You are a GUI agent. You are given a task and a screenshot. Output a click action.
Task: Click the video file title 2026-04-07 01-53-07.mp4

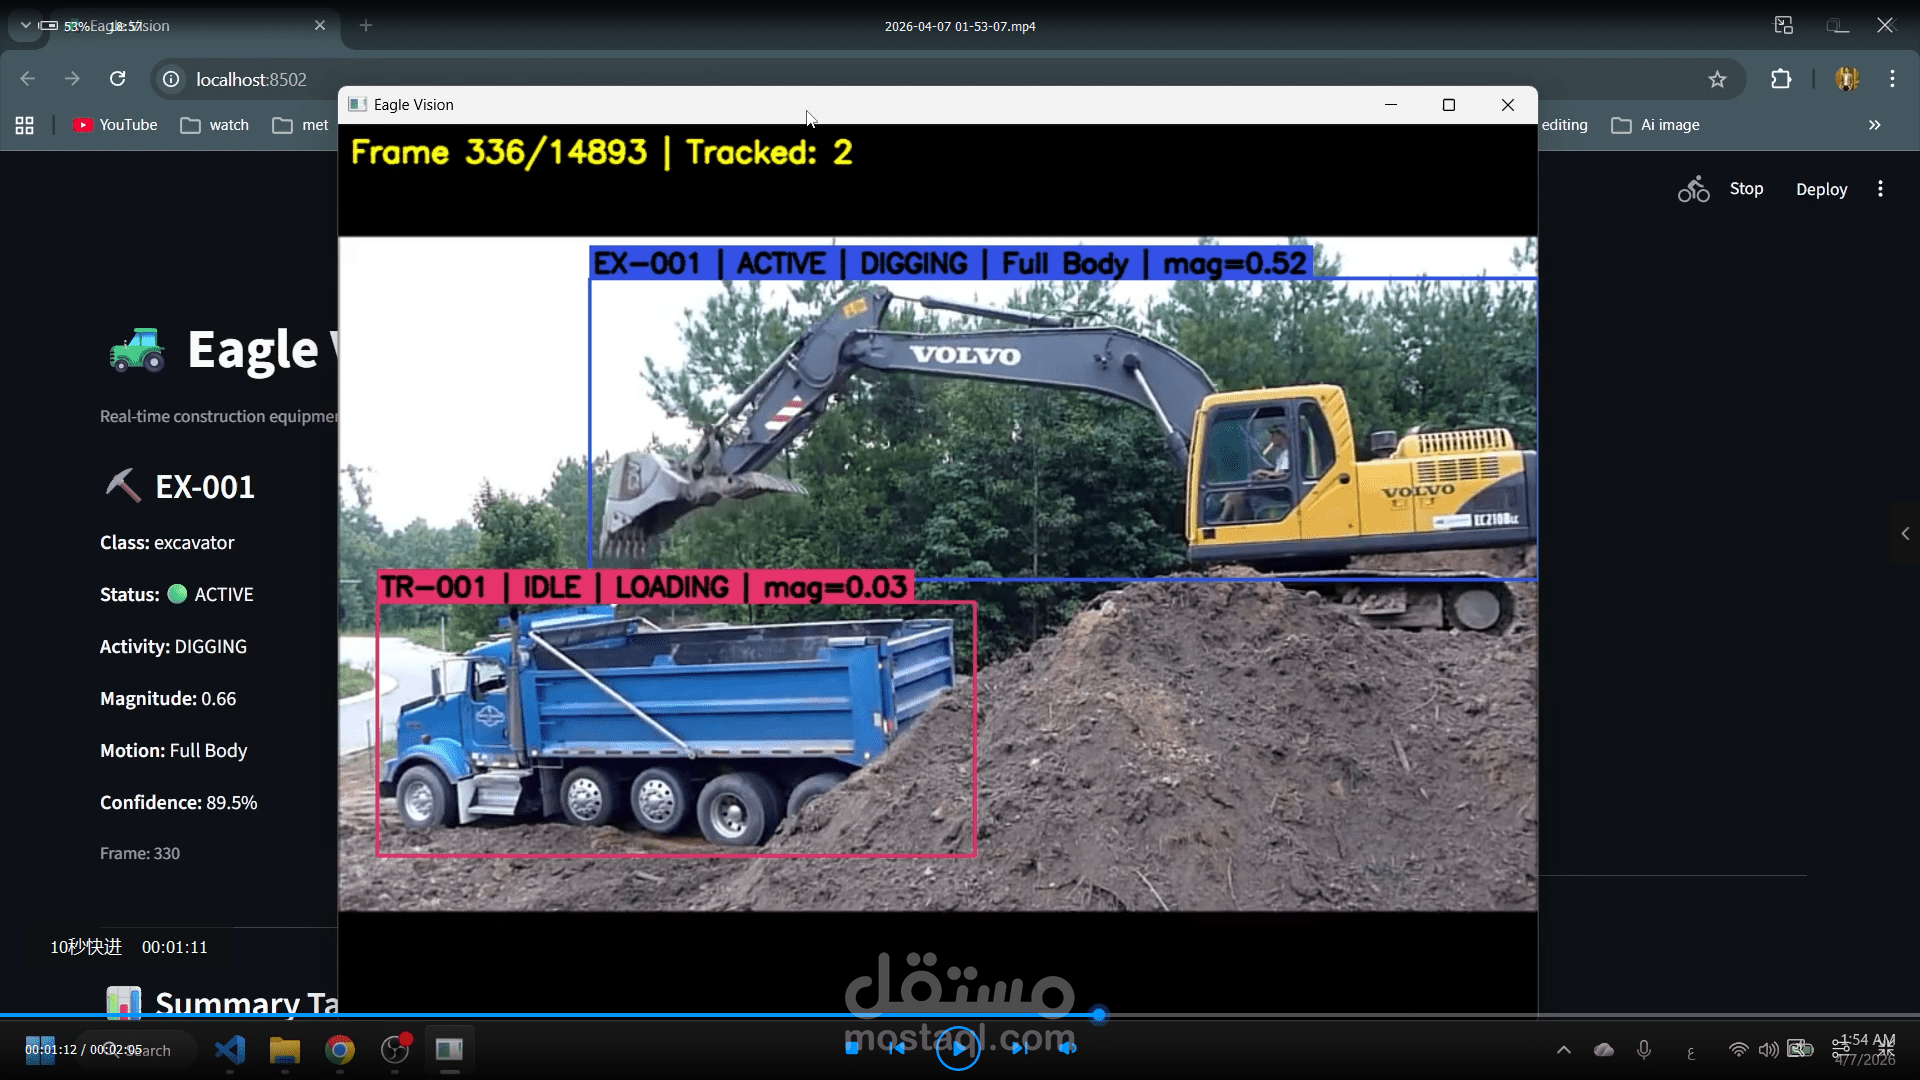(x=960, y=27)
